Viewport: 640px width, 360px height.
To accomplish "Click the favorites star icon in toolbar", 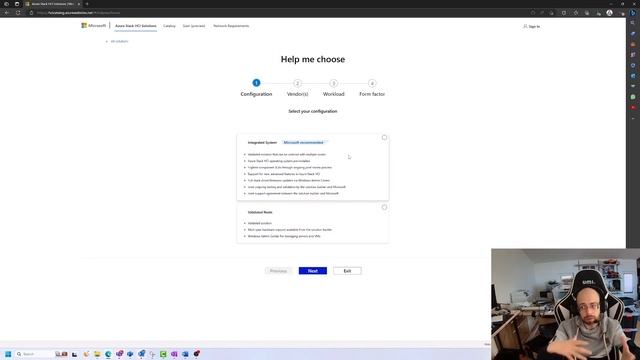I will pos(576,13).
